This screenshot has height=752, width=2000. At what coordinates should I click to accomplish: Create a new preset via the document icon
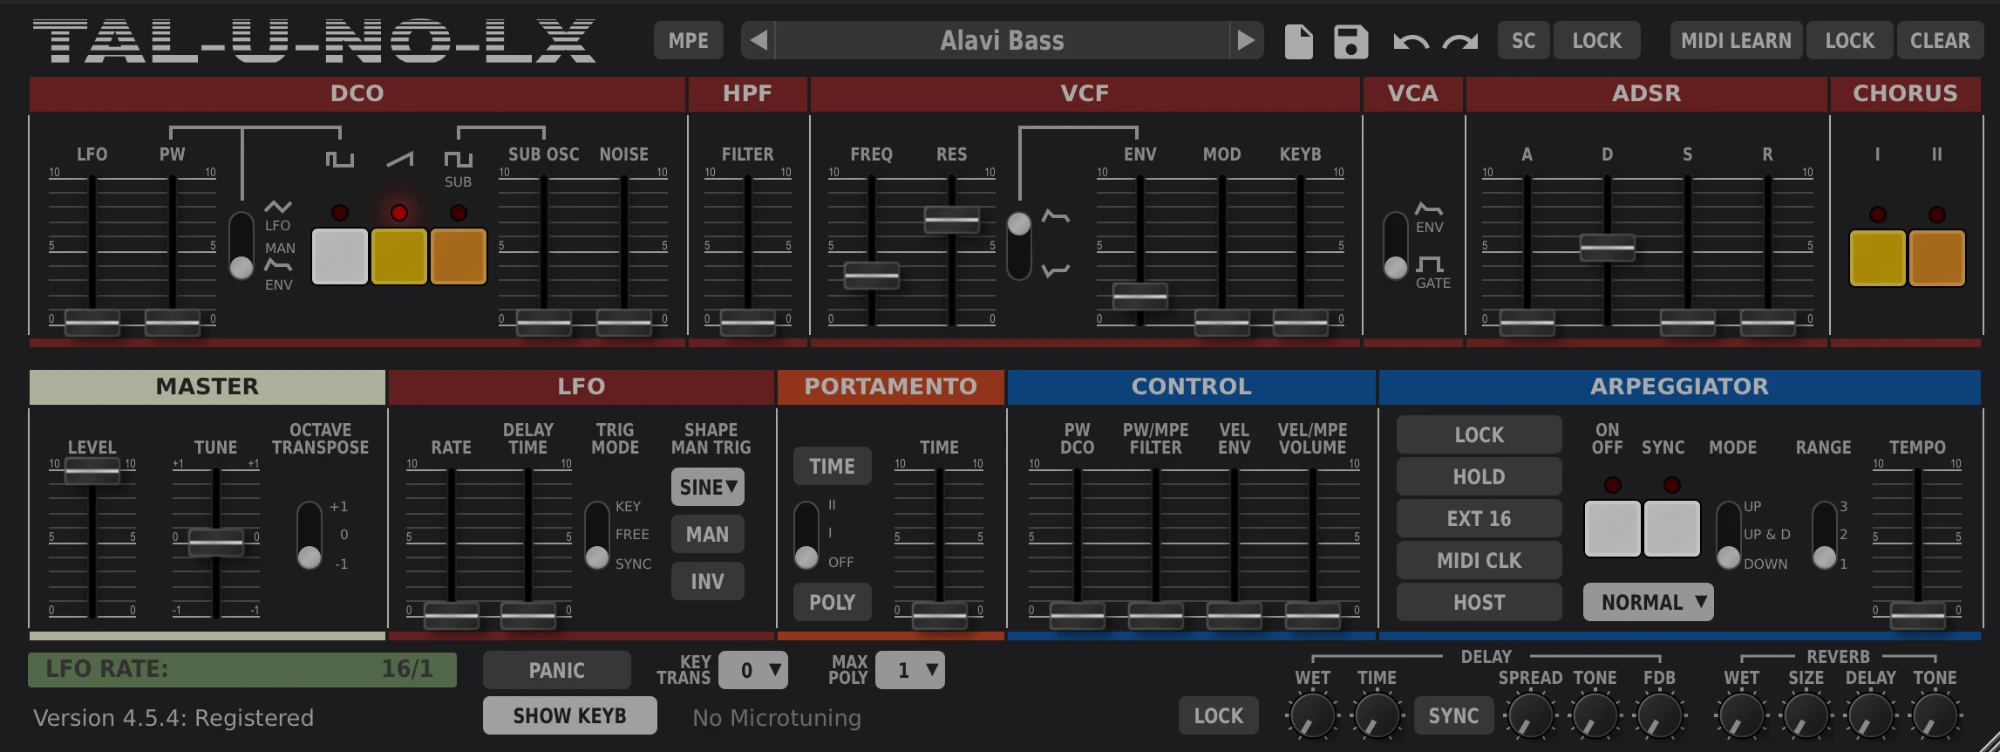1298,41
